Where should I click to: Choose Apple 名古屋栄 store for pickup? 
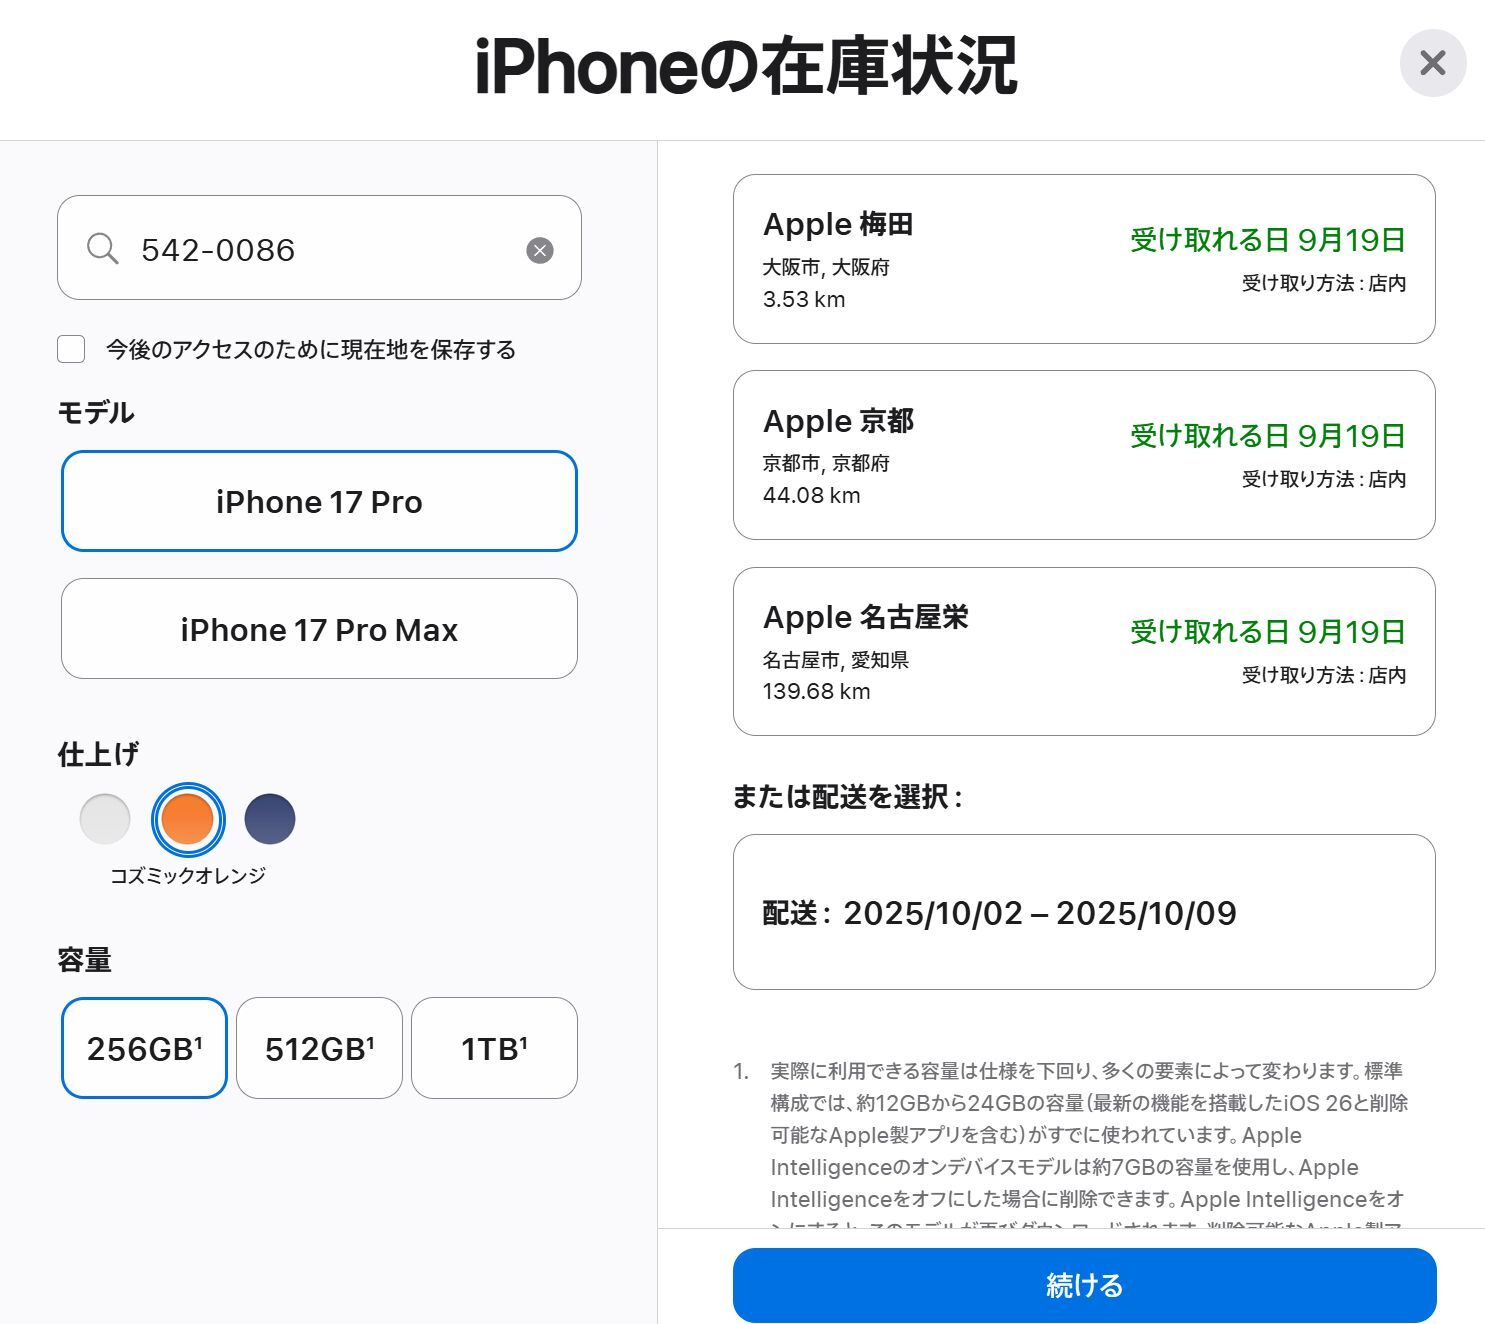coord(1084,651)
